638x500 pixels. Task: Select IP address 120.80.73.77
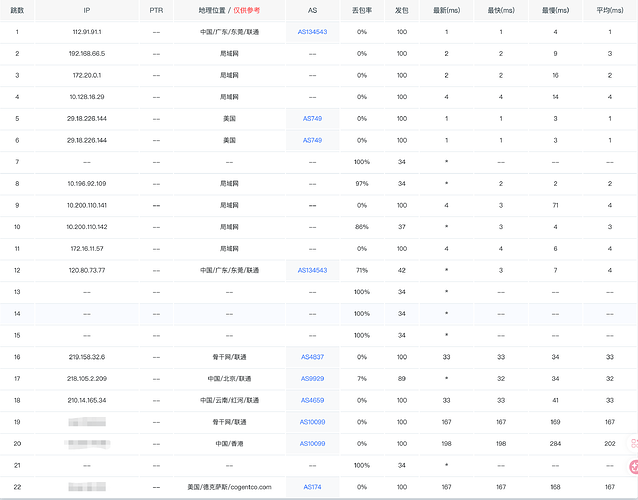[x=87, y=270]
